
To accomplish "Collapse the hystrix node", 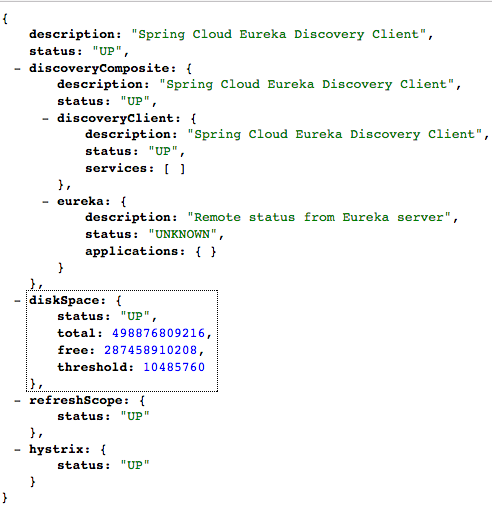I will 17,450.
